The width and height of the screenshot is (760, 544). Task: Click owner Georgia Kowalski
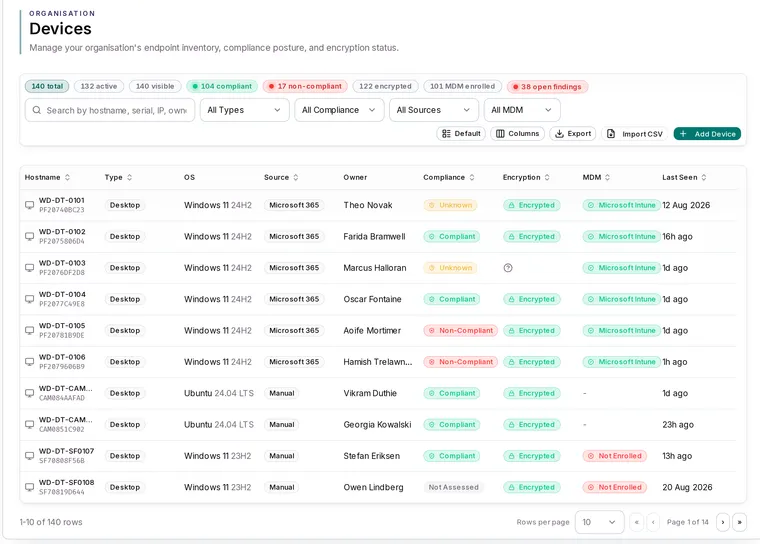pyautogui.click(x=377, y=425)
